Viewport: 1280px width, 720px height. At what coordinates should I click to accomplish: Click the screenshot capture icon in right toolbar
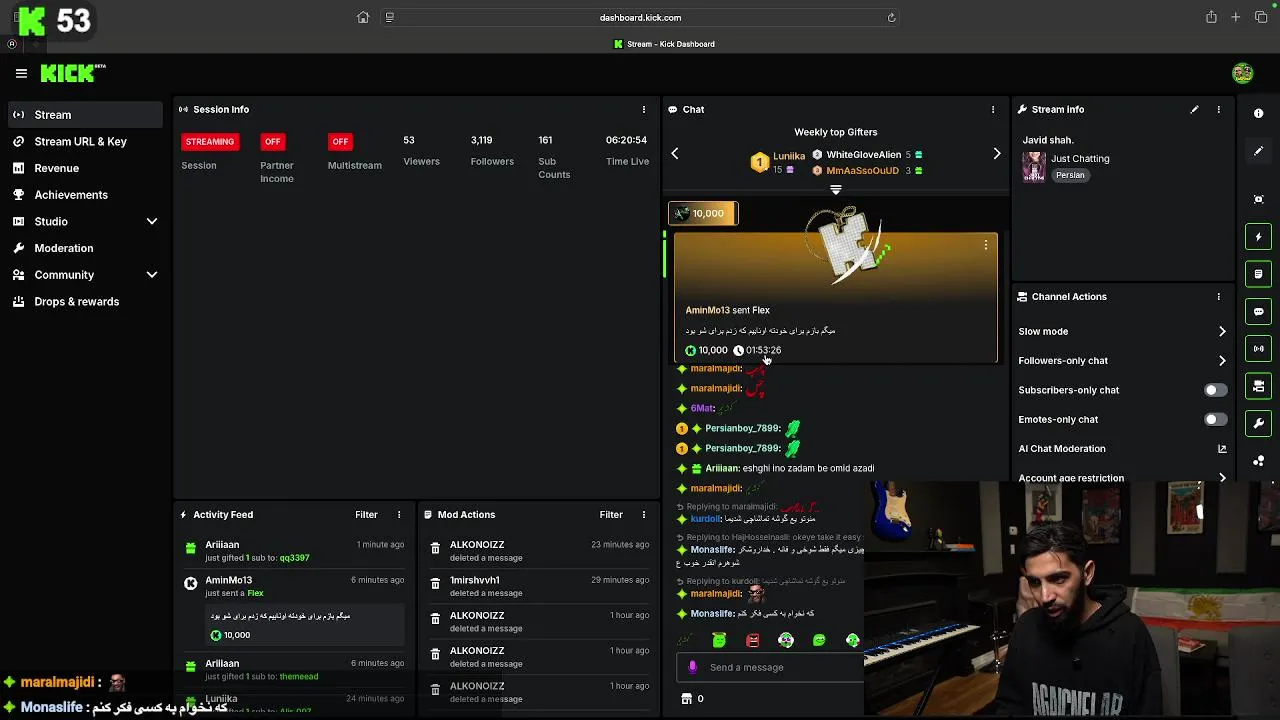pos(1259,200)
